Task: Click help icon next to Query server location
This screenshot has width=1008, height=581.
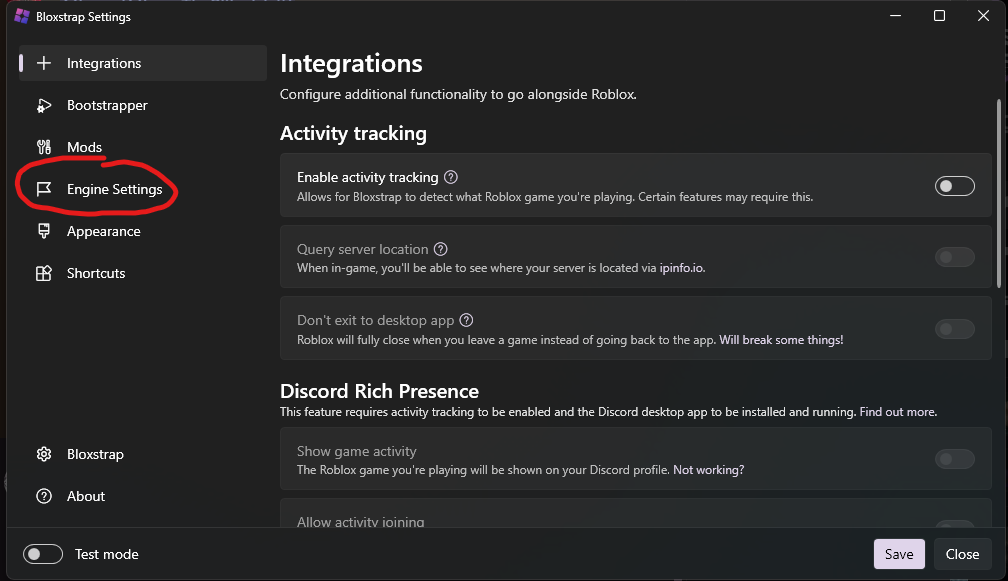Action: coord(441,249)
